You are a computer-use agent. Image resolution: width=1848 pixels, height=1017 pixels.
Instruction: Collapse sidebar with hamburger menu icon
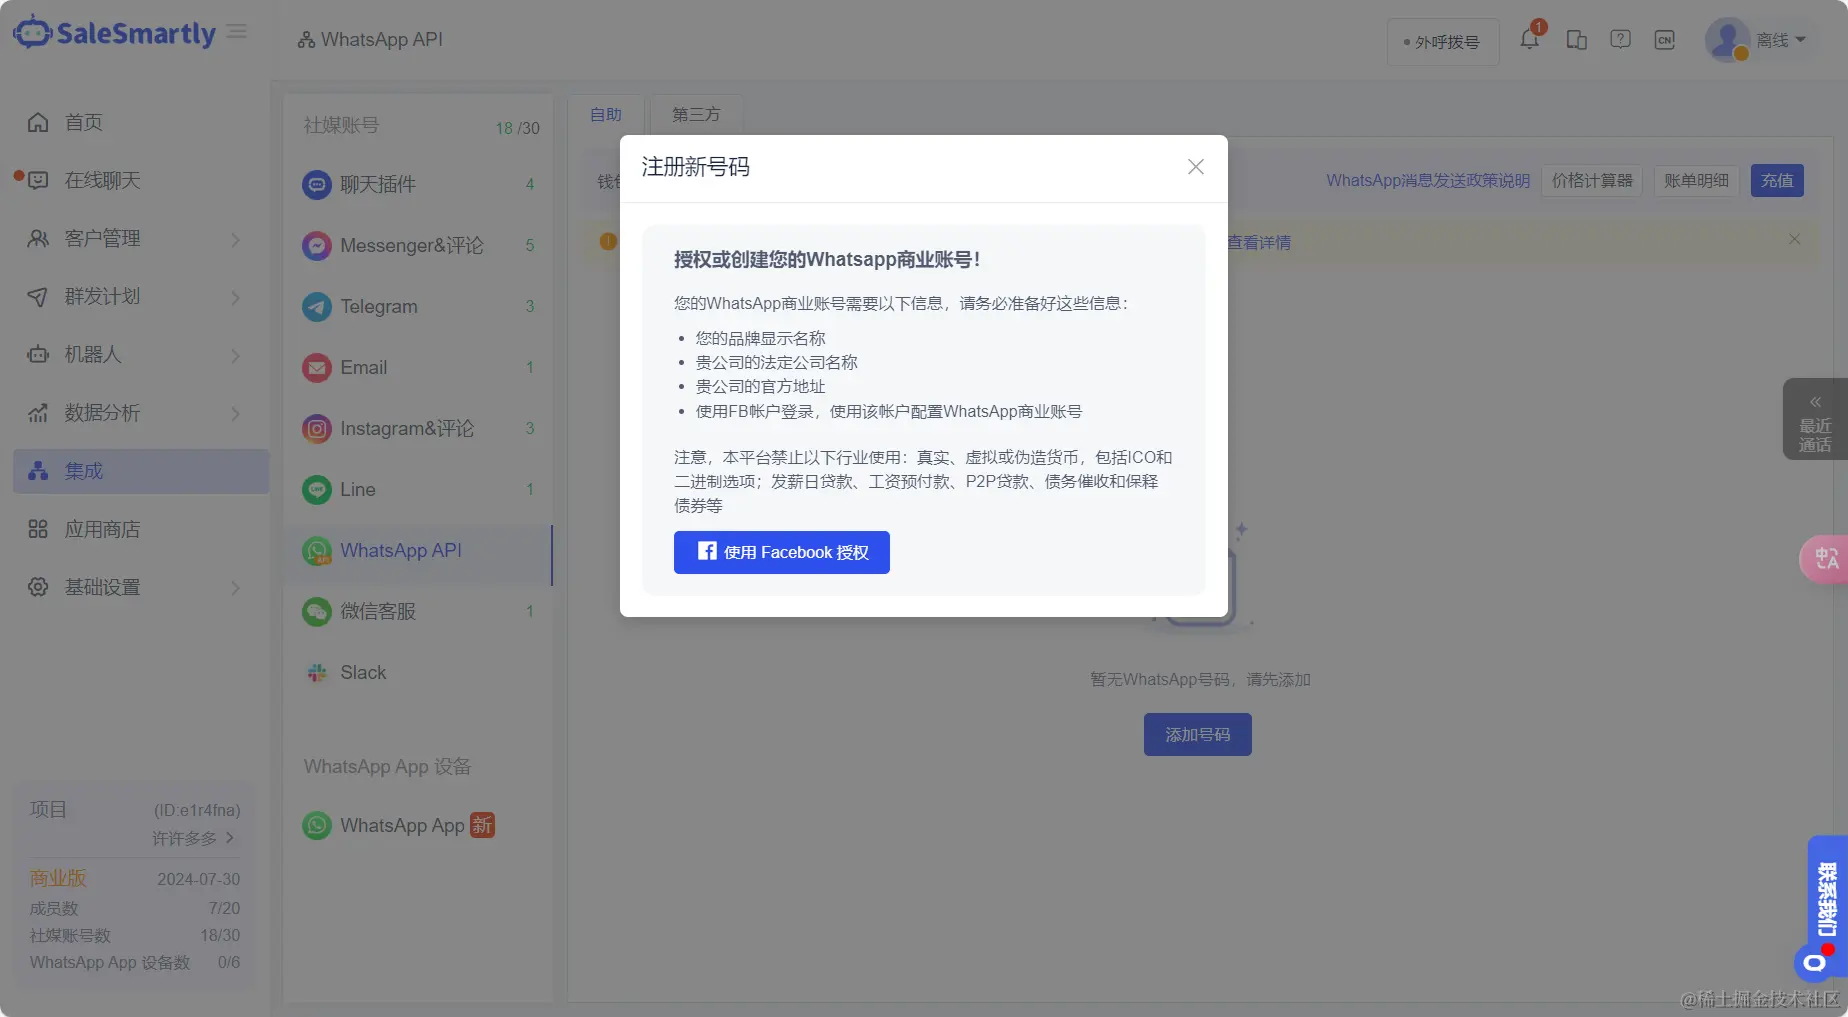pyautogui.click(x=237, y=32)
